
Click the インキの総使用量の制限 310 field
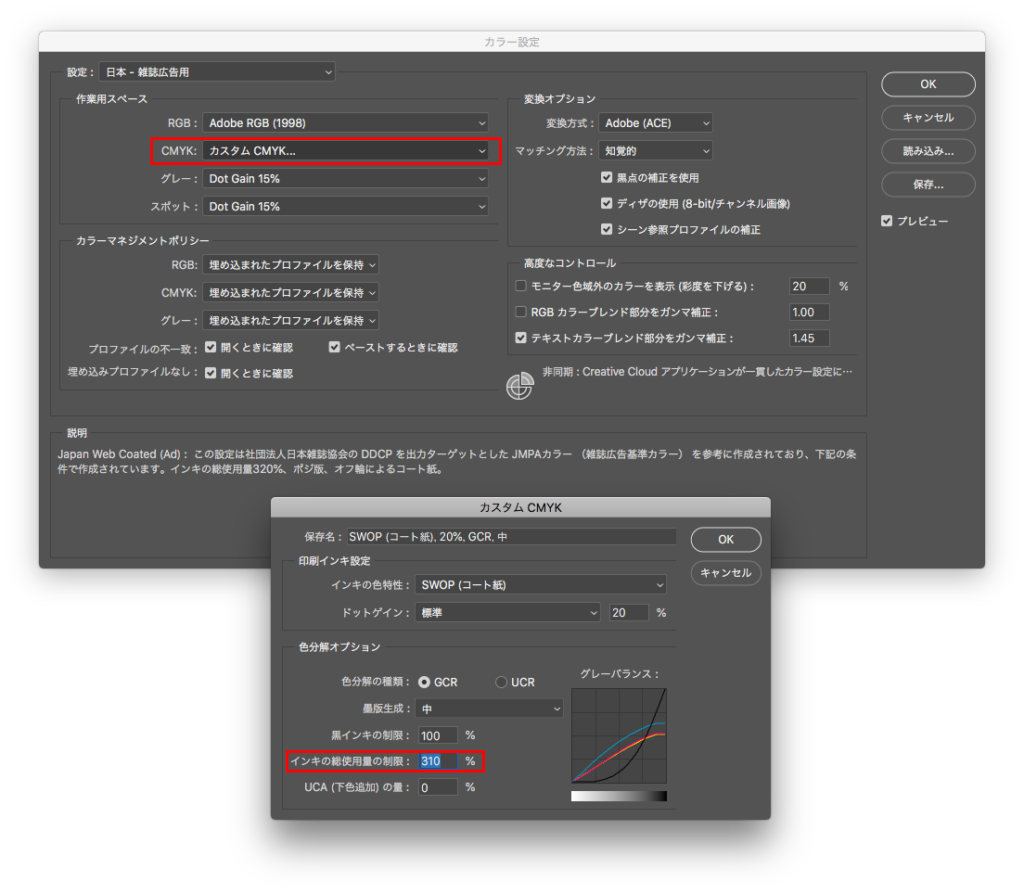click(x=438, y=761)
